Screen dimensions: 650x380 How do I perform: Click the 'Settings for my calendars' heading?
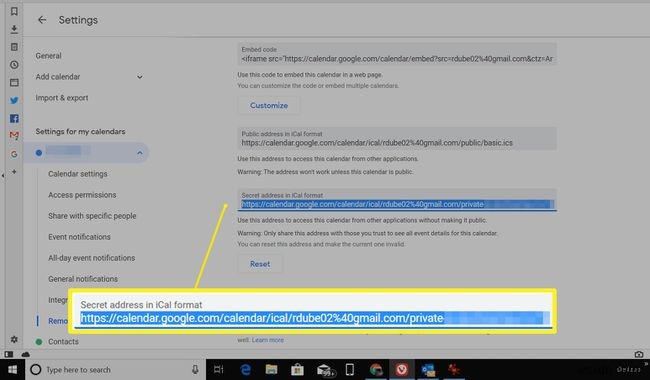click(80, 131)
